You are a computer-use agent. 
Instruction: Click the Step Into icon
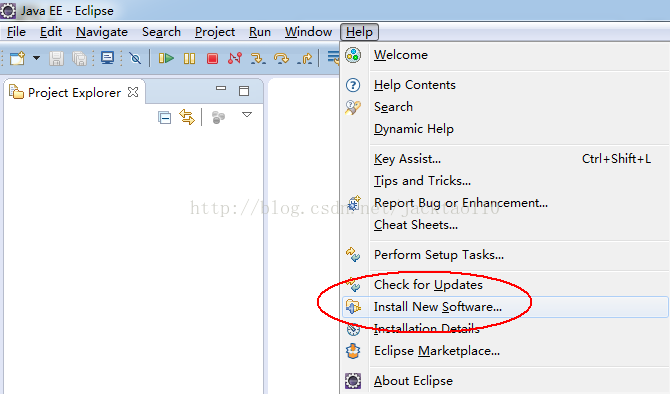pos(258,58)
